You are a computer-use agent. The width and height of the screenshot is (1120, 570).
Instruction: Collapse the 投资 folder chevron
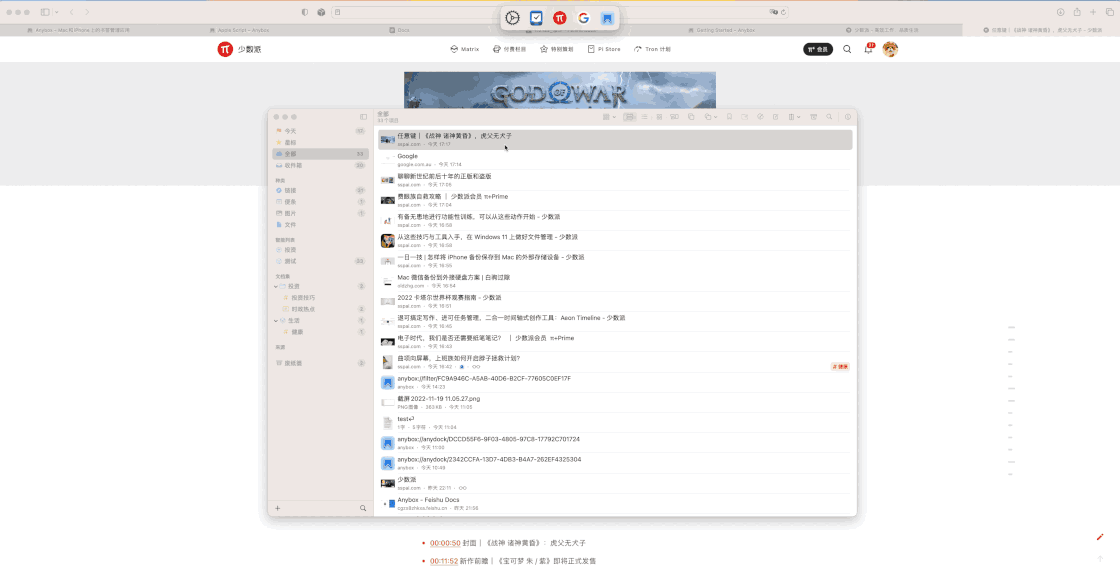[276, 286]
